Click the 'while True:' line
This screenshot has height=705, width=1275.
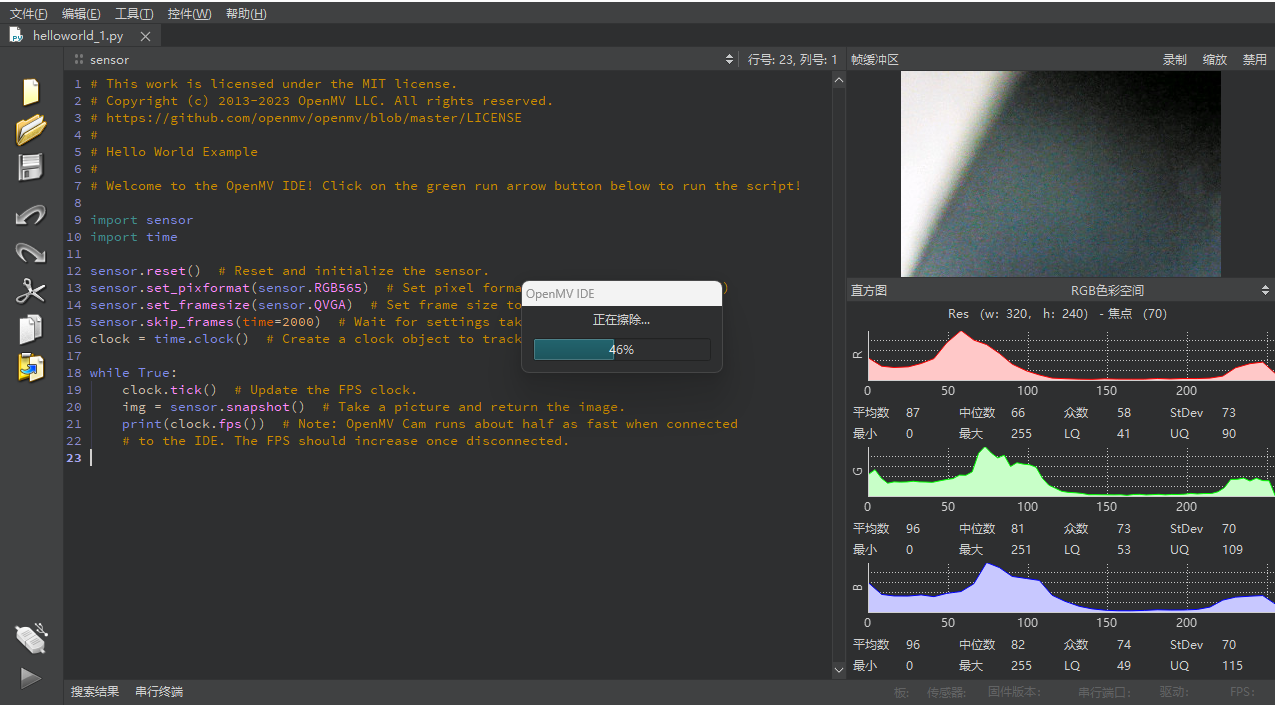(134, 373)
